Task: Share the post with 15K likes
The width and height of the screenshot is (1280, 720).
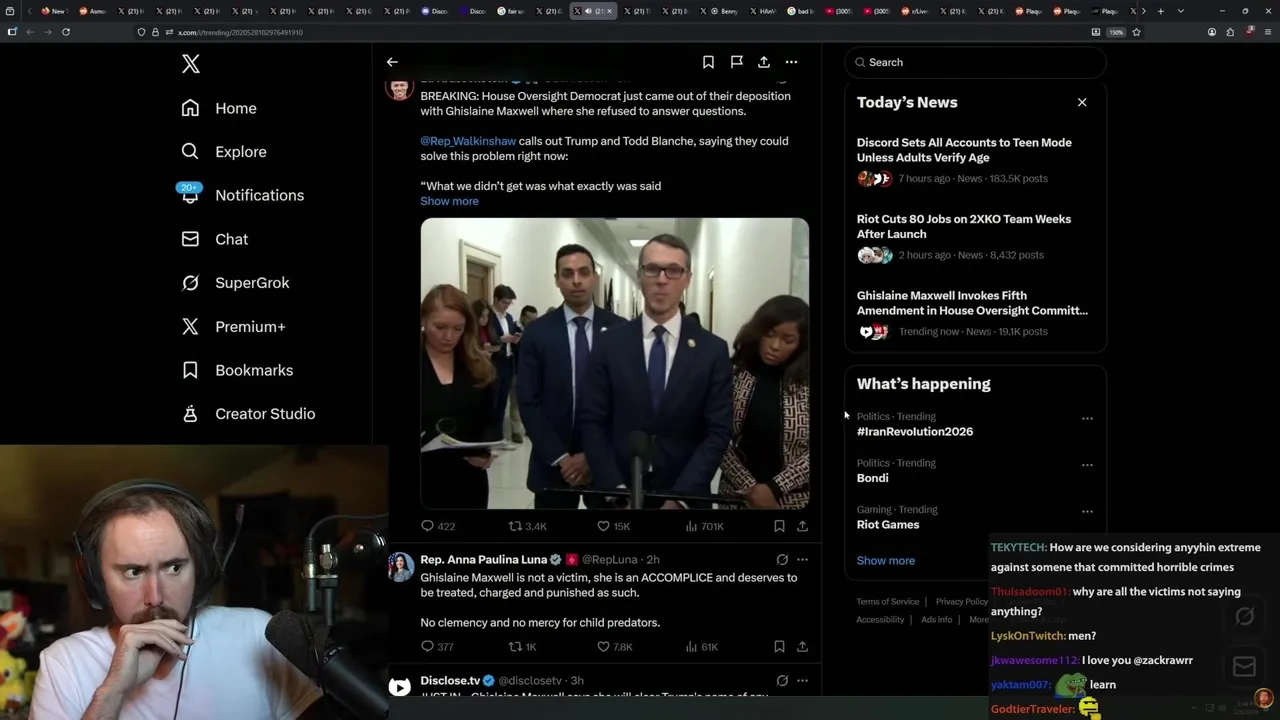Action: (802, 526)
